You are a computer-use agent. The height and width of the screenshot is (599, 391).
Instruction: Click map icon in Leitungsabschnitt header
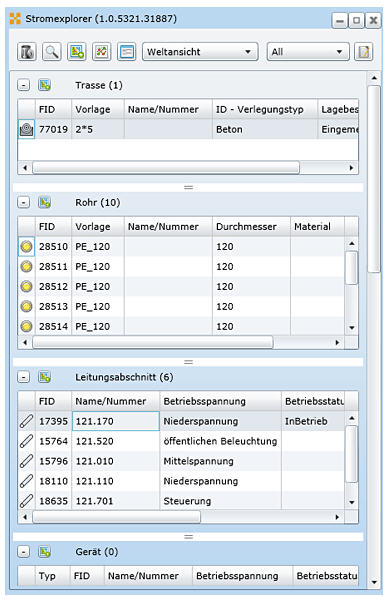(45, 377)
